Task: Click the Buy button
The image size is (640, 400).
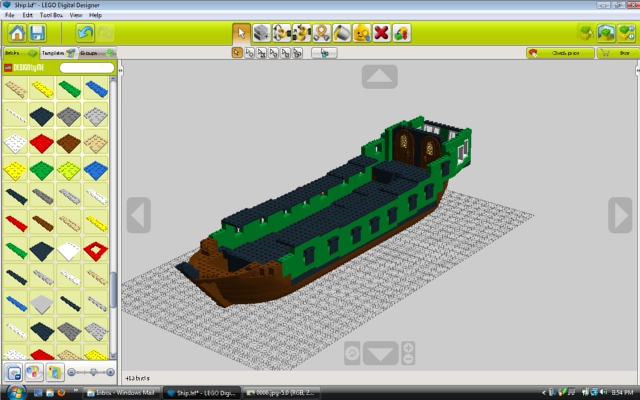Action: (618, 53)
